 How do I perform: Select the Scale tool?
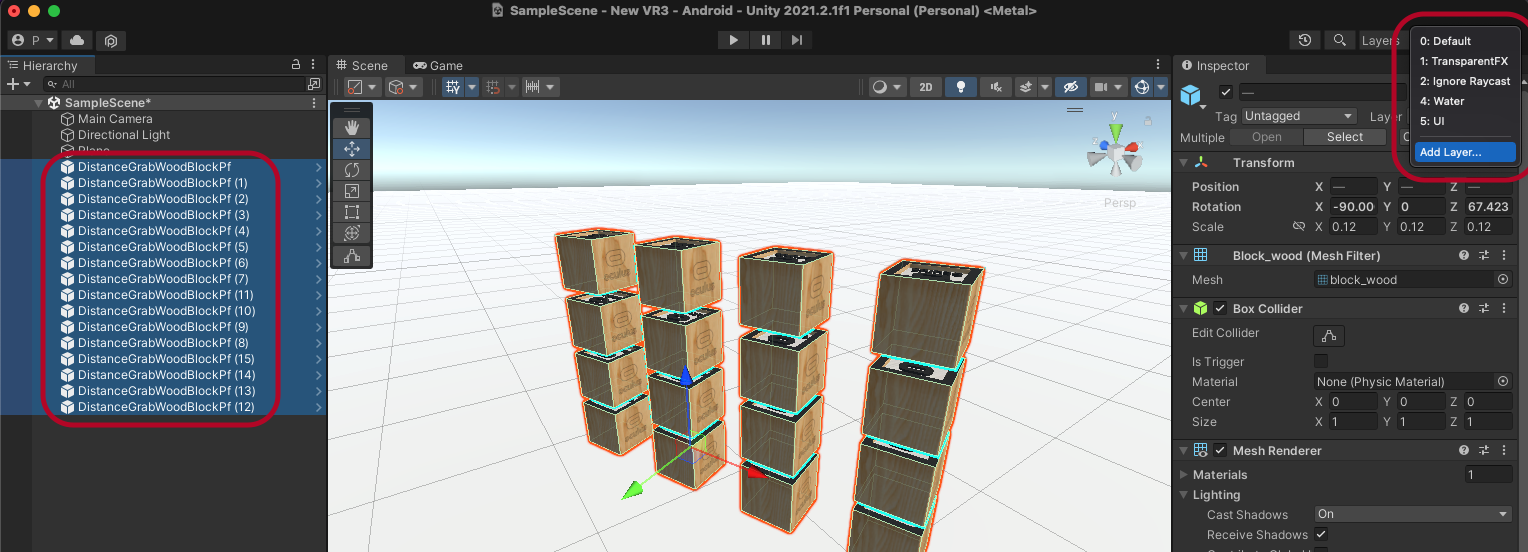(352, 191)
